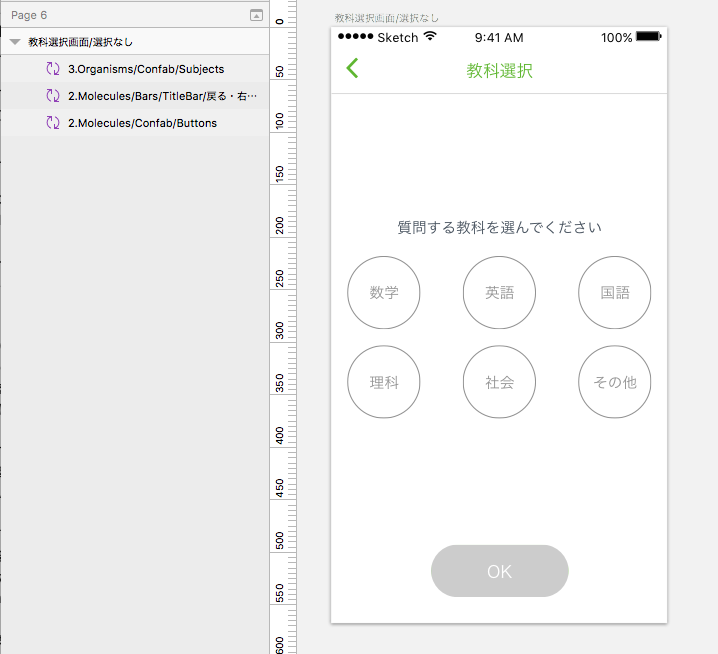Click the 教科選択 title text
718x654 pixels.
click(x=499, y=71)
